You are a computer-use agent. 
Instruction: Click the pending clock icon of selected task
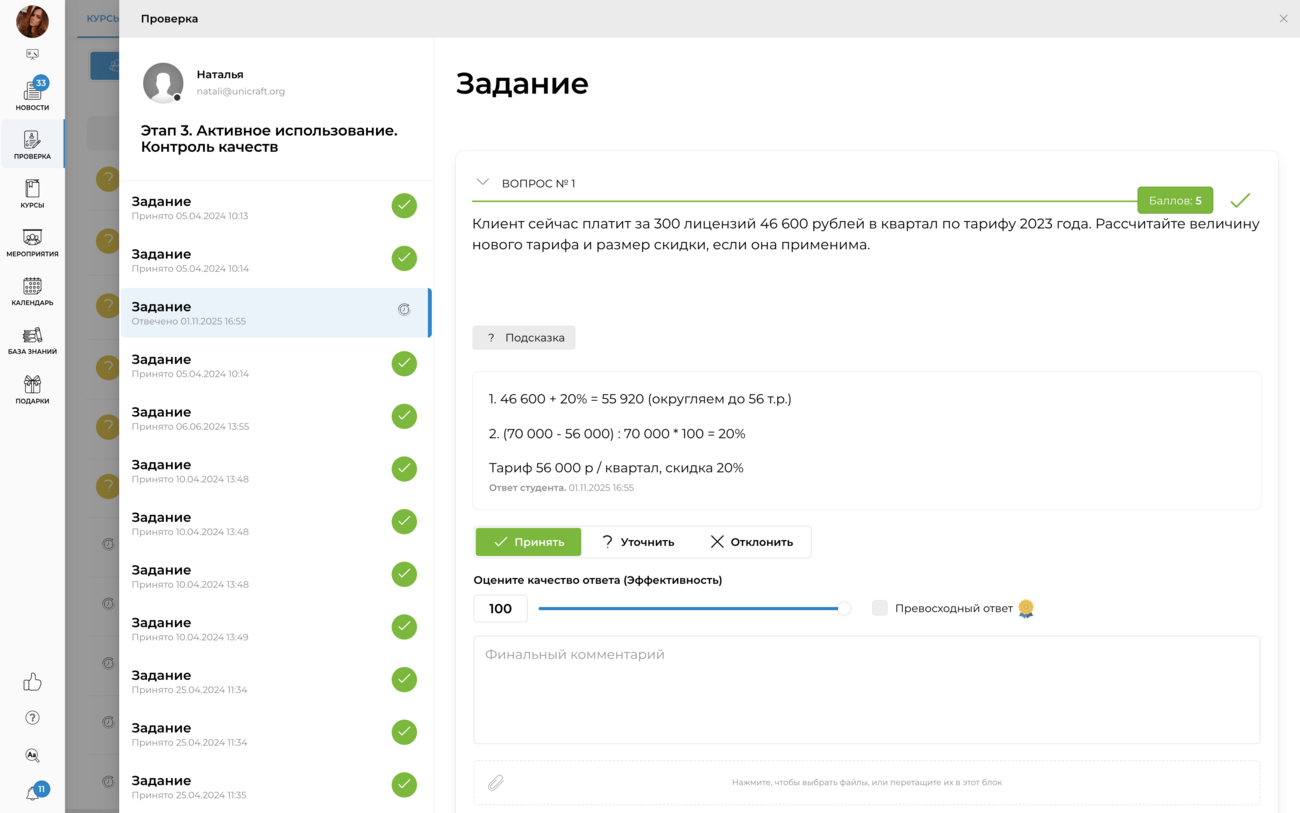coord(404,310)
